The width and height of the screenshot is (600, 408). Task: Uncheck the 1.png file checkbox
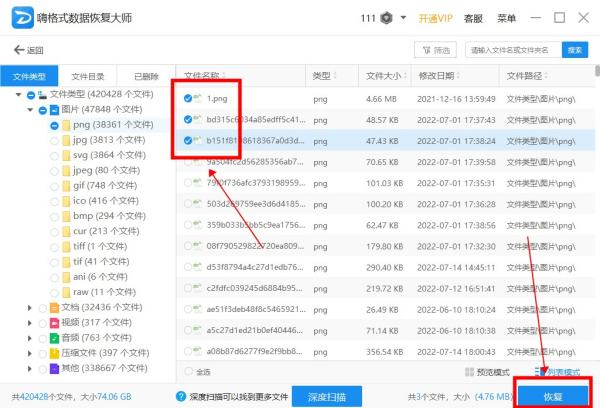(189, 98)
